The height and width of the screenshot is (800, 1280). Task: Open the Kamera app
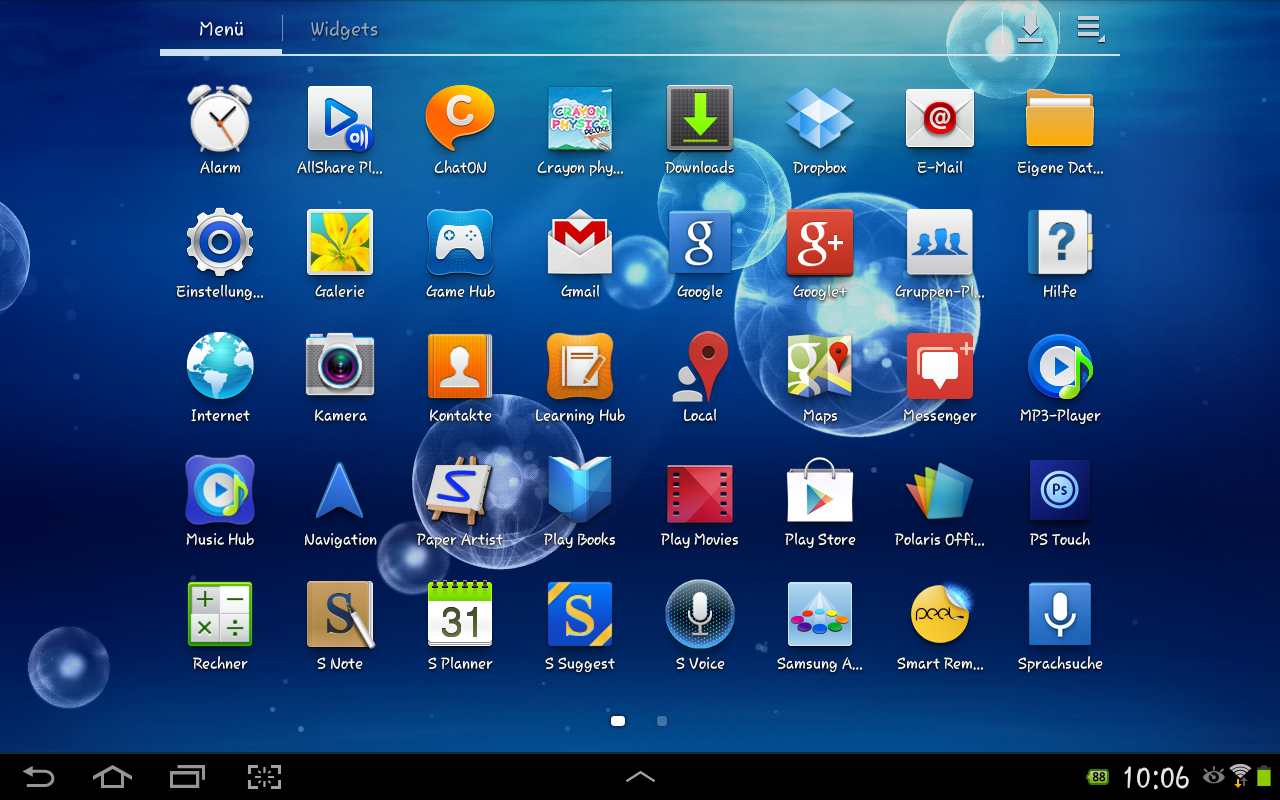(340, 367)
